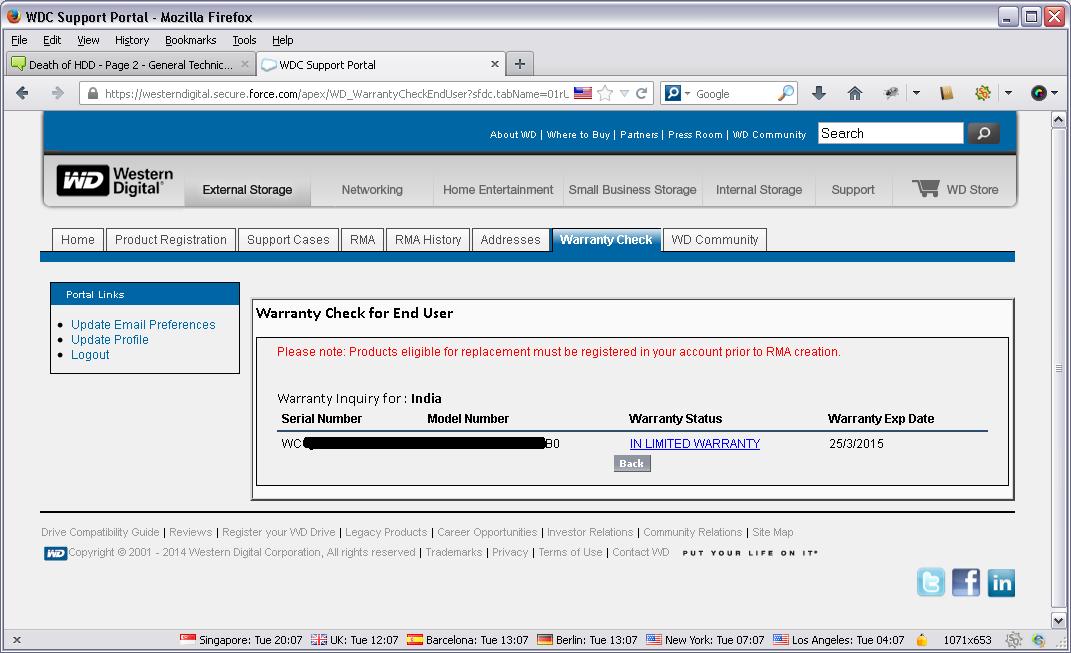Screen dimensions: 1071x653
Task: Open the Downloads arrow in the toolbar
Action: coord(819,93)
